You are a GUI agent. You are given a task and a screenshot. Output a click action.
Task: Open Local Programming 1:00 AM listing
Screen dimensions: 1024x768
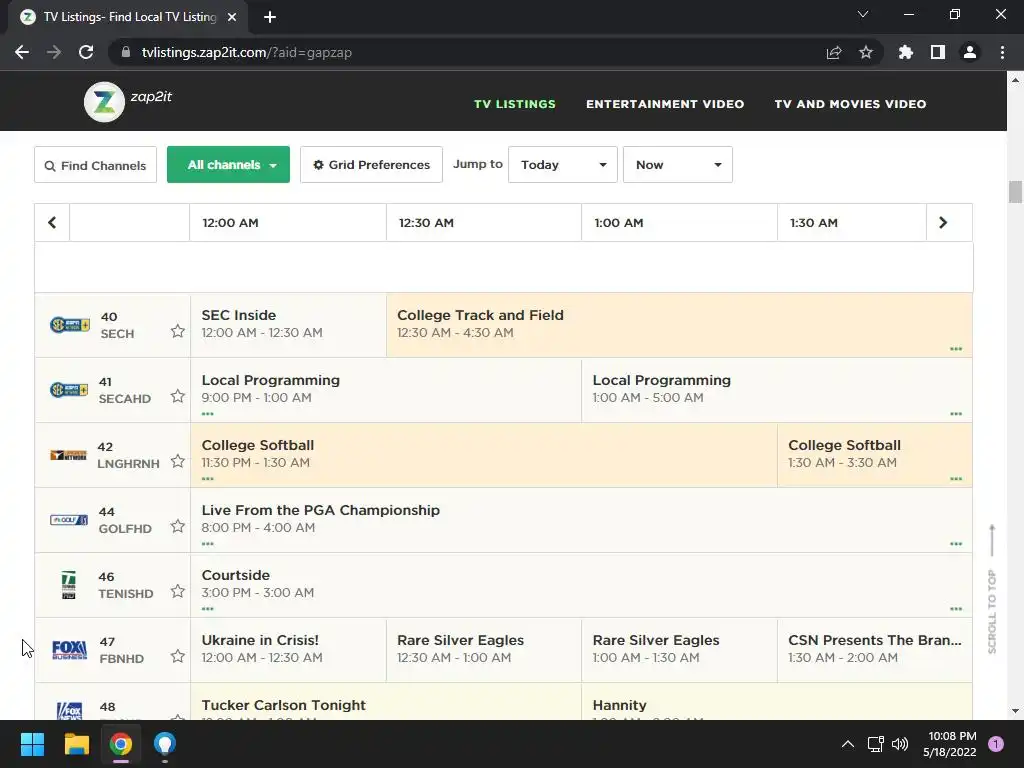click(777, 390)
